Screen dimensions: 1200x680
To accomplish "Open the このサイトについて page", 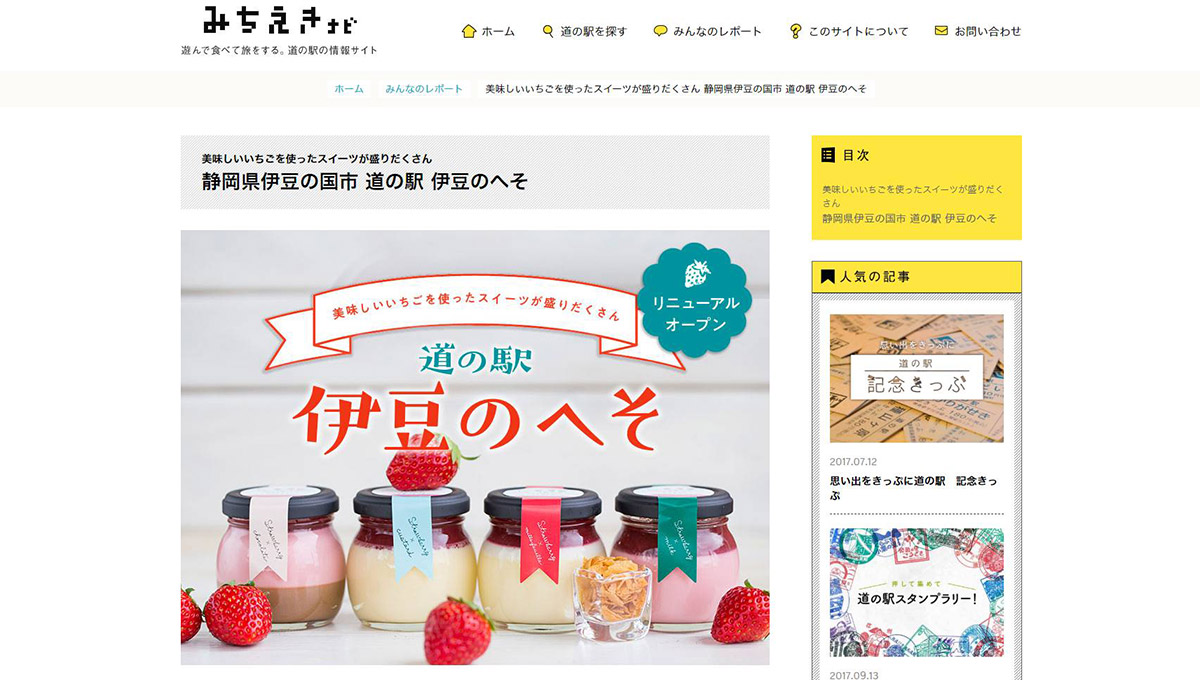I will click(858, 31).
